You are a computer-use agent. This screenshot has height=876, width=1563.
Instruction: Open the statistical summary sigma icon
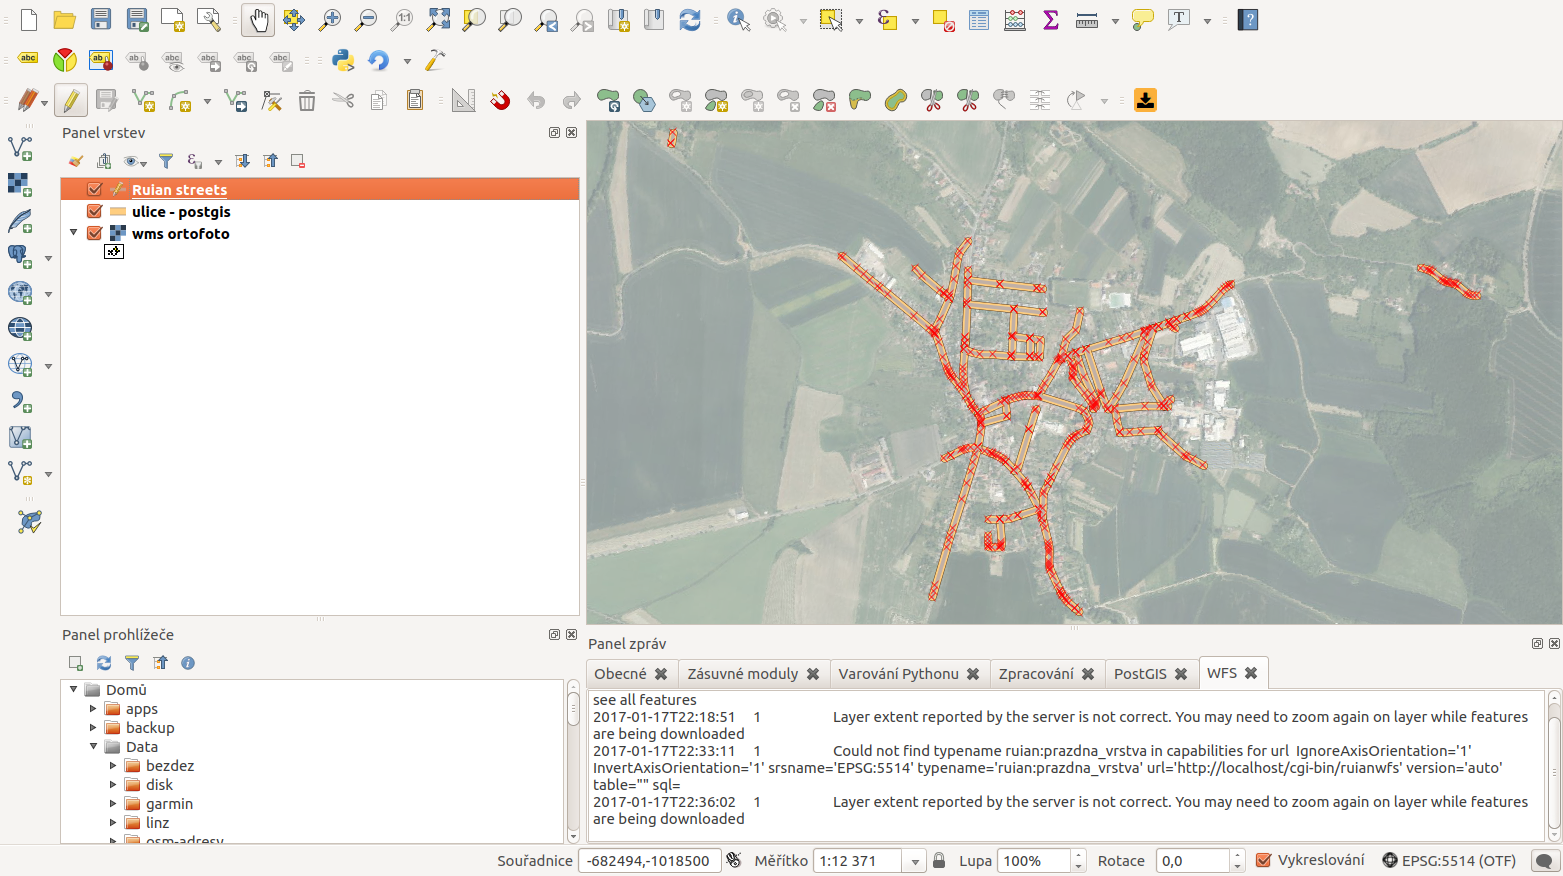point(1050,20)
